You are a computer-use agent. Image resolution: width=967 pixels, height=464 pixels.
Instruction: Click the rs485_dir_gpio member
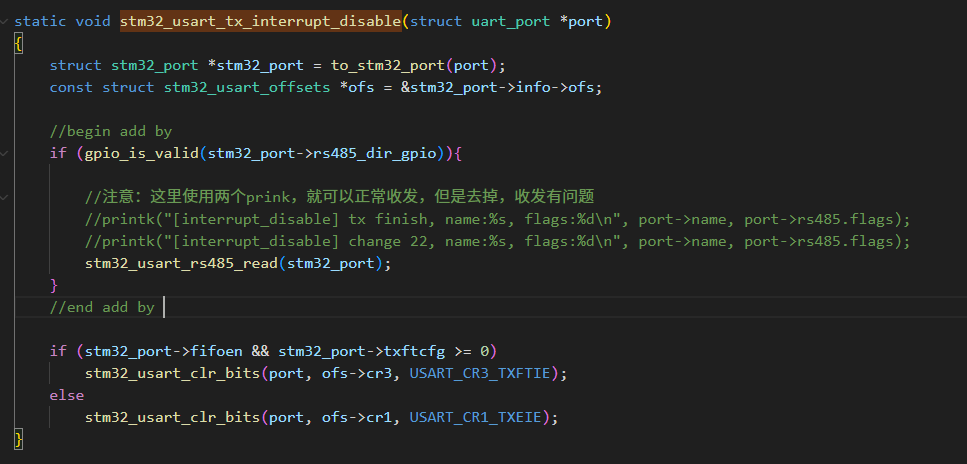[375, 154]
